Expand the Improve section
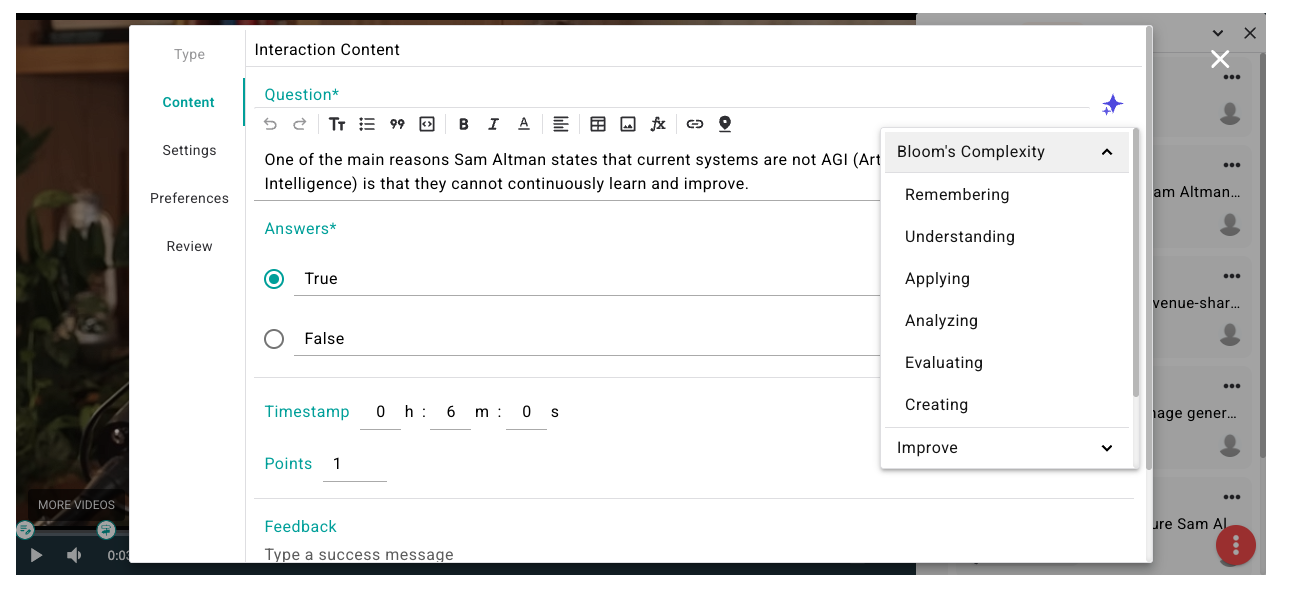Viewport: 1296px width, 611px height. (x=1106, y=448)
